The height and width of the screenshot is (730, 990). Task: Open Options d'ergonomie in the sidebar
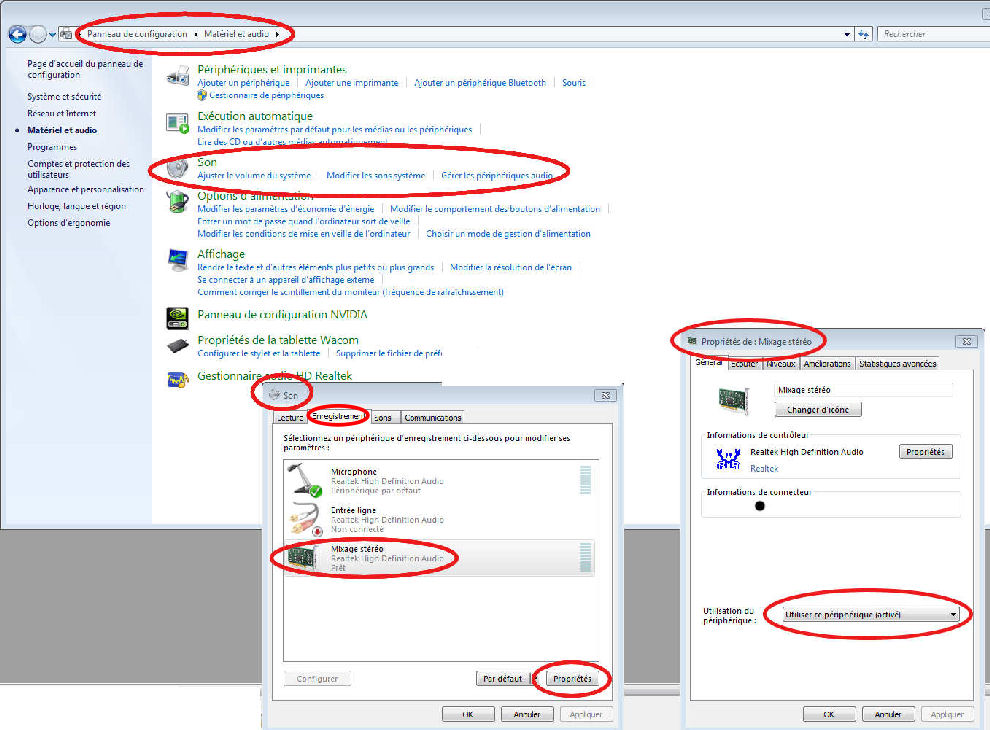point(68,223)
